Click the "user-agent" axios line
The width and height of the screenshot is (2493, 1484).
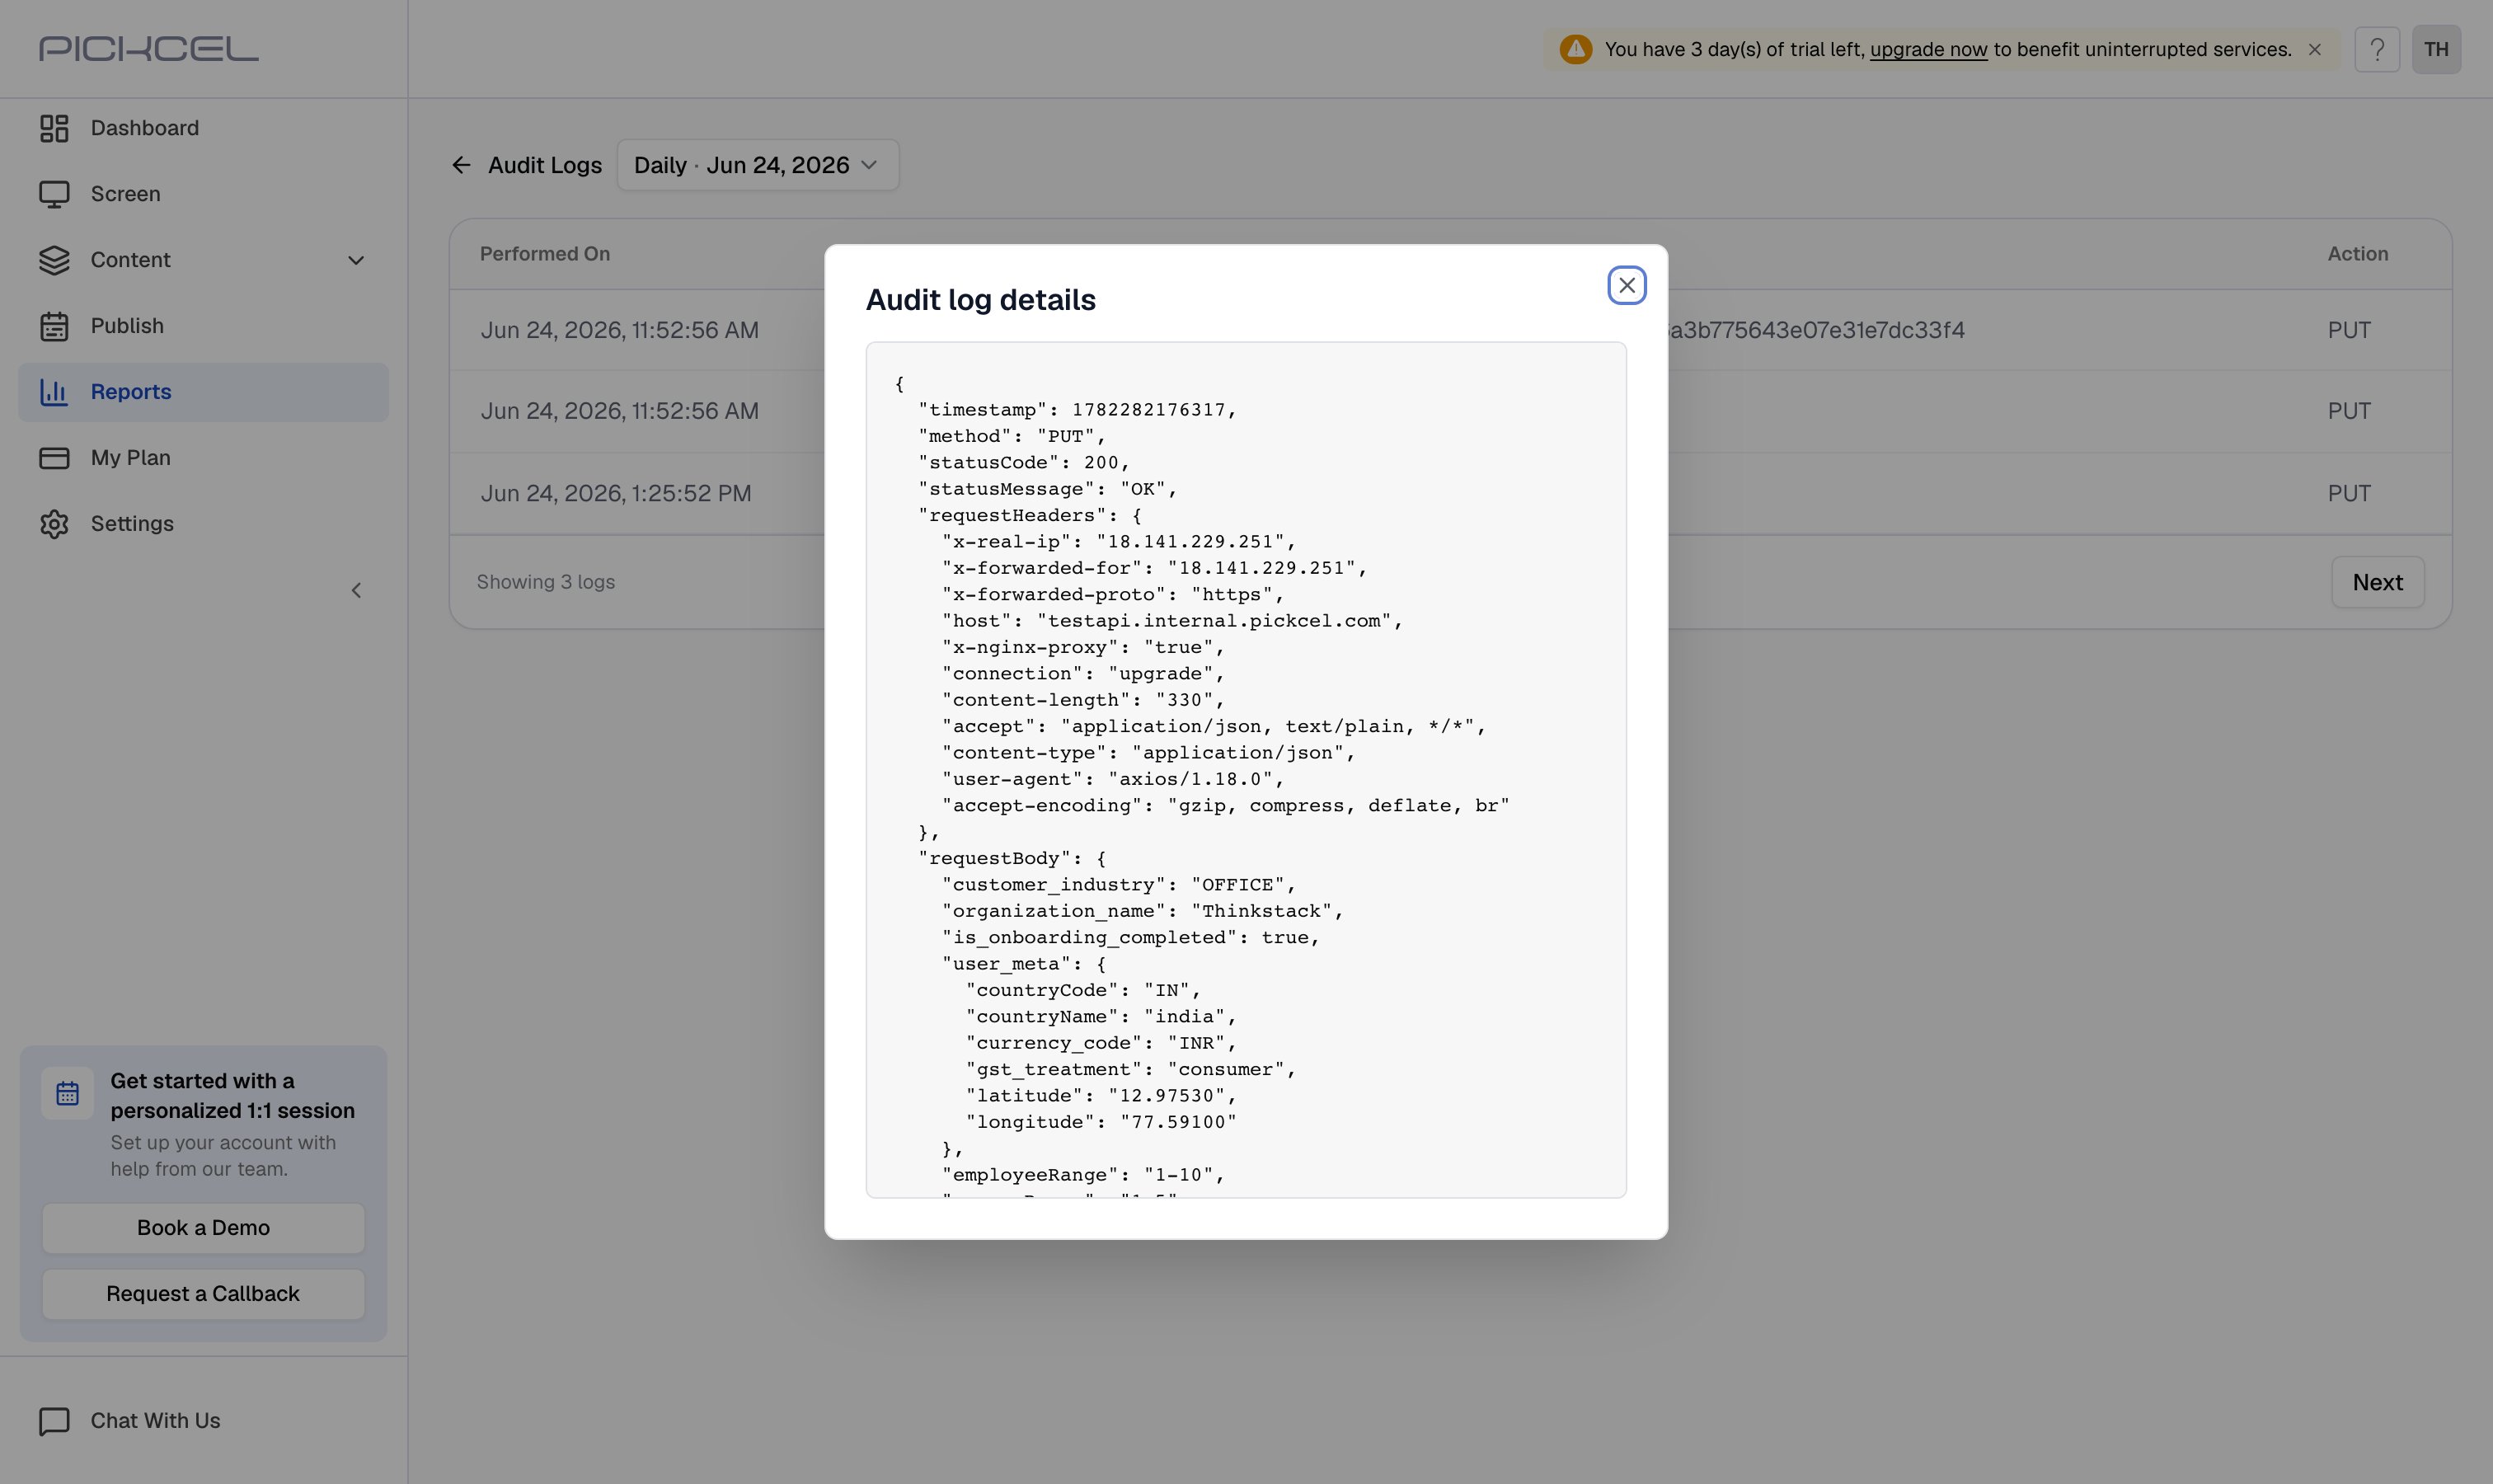[x=1112, y=779]
